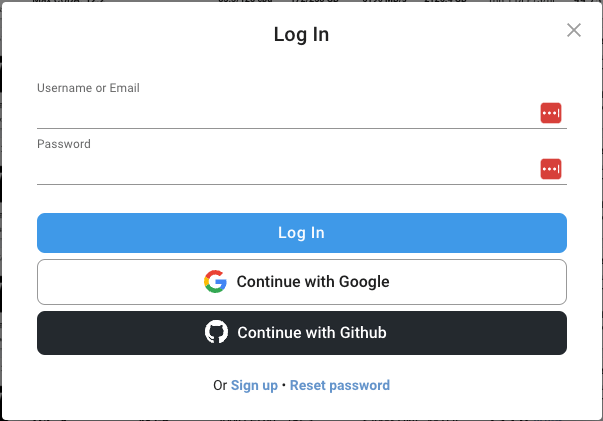The image size is (603, 421).
Task: Click the password manager icon in Username field
Action: (x=550, y=113)
